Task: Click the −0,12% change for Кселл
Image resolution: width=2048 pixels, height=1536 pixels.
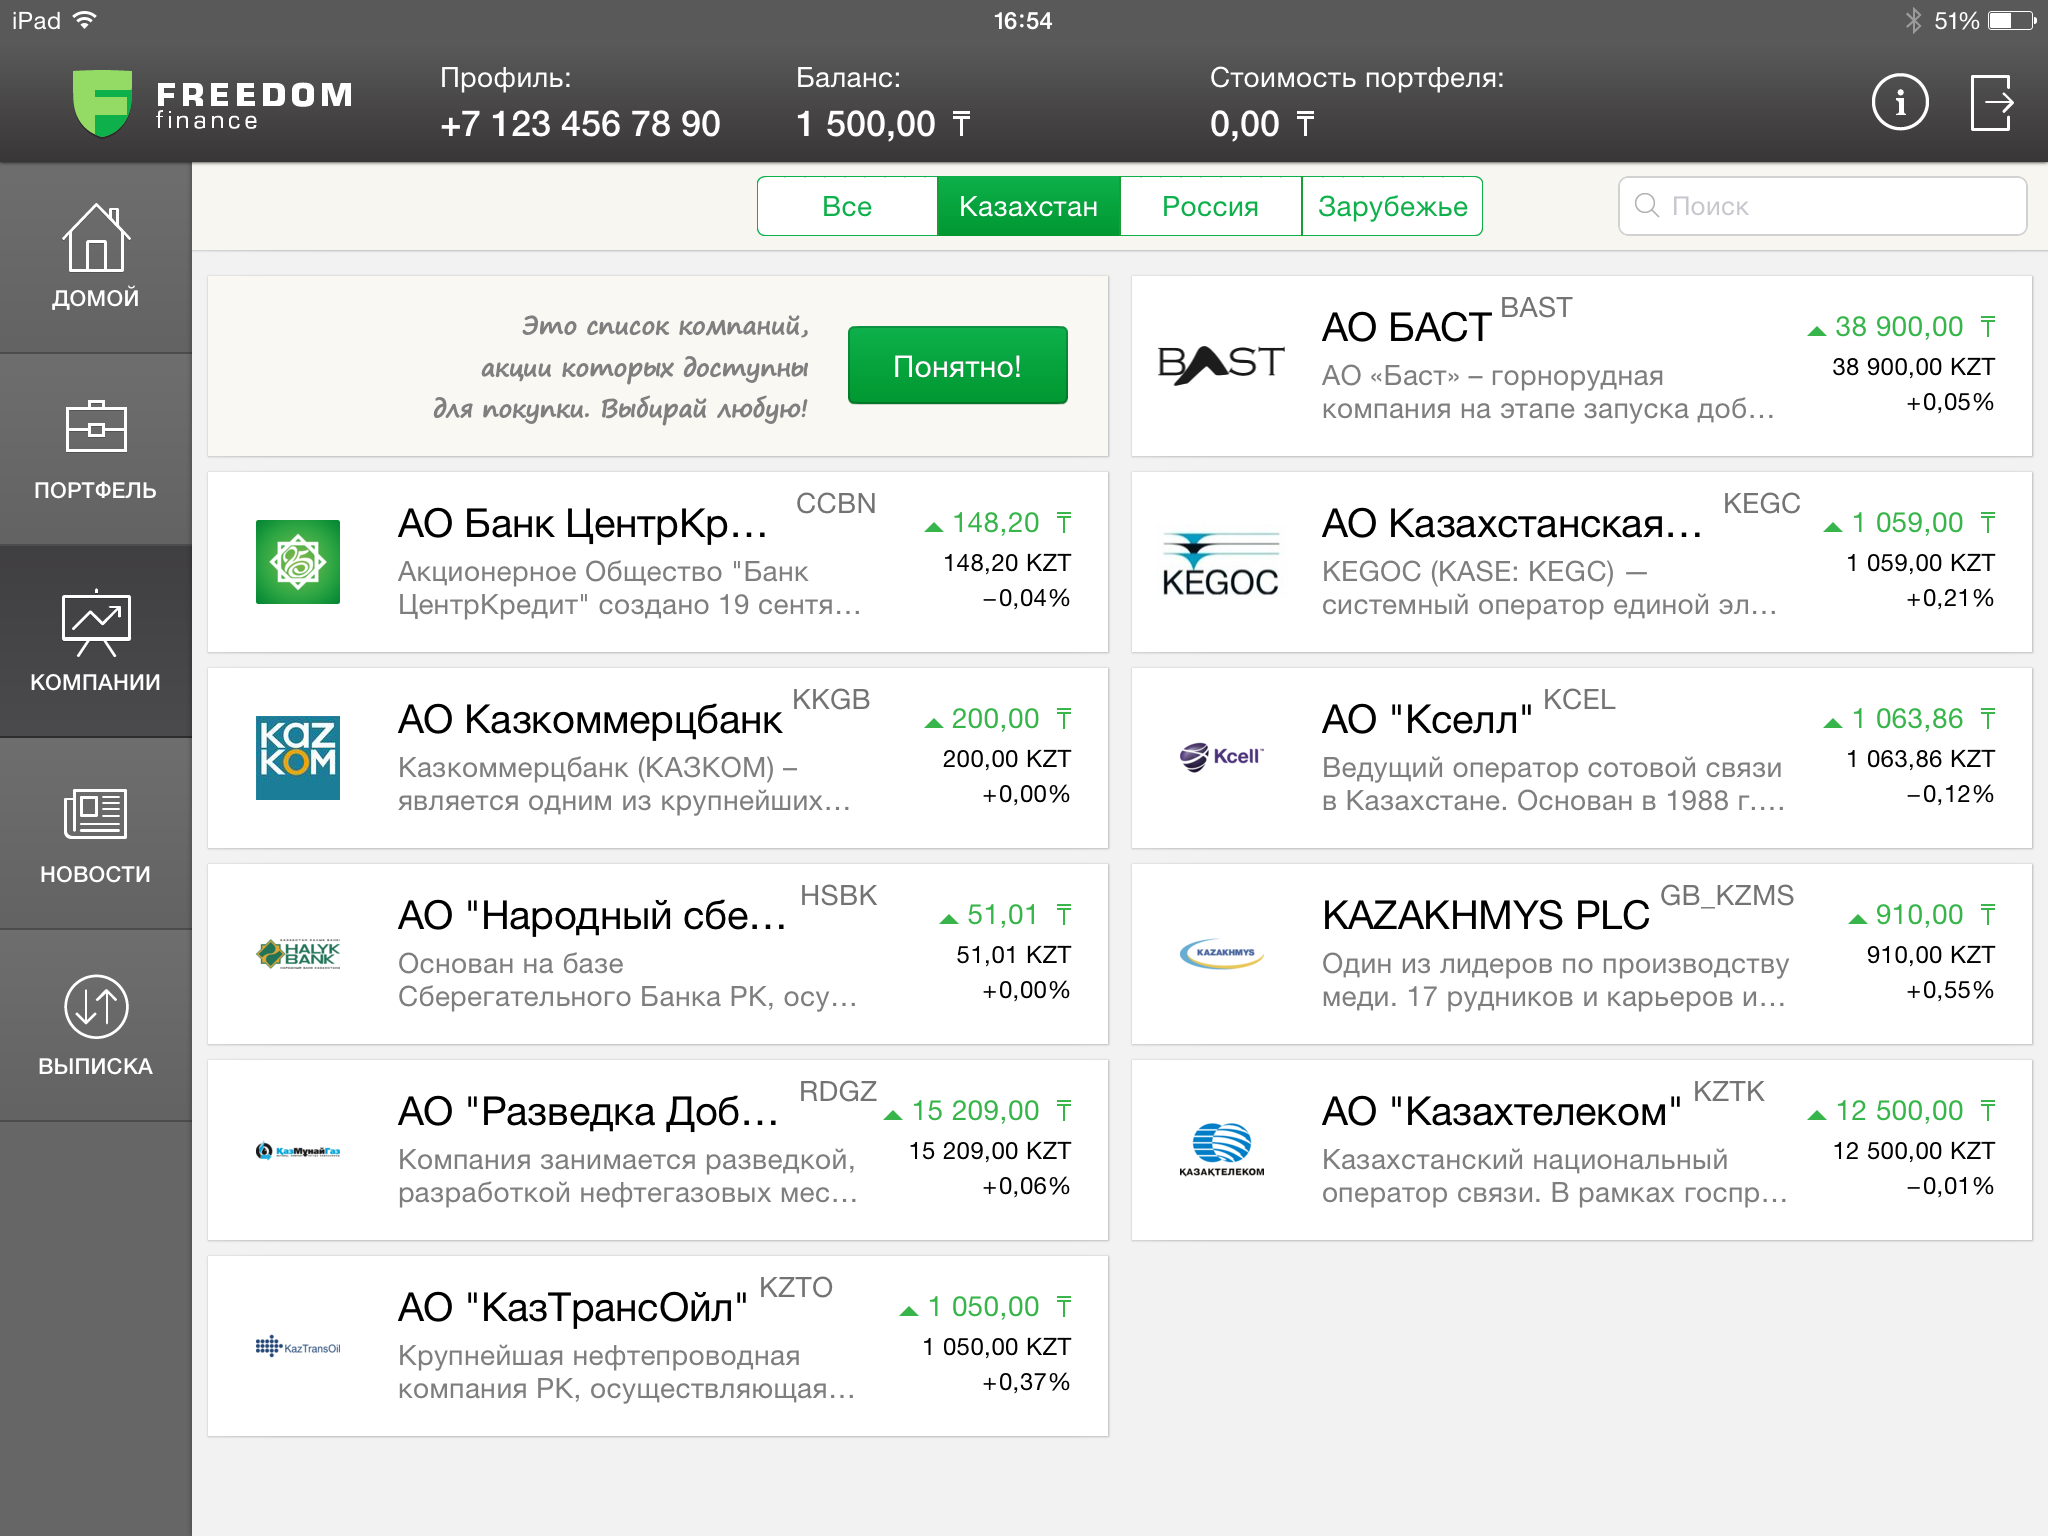Action: (1950, 794)
